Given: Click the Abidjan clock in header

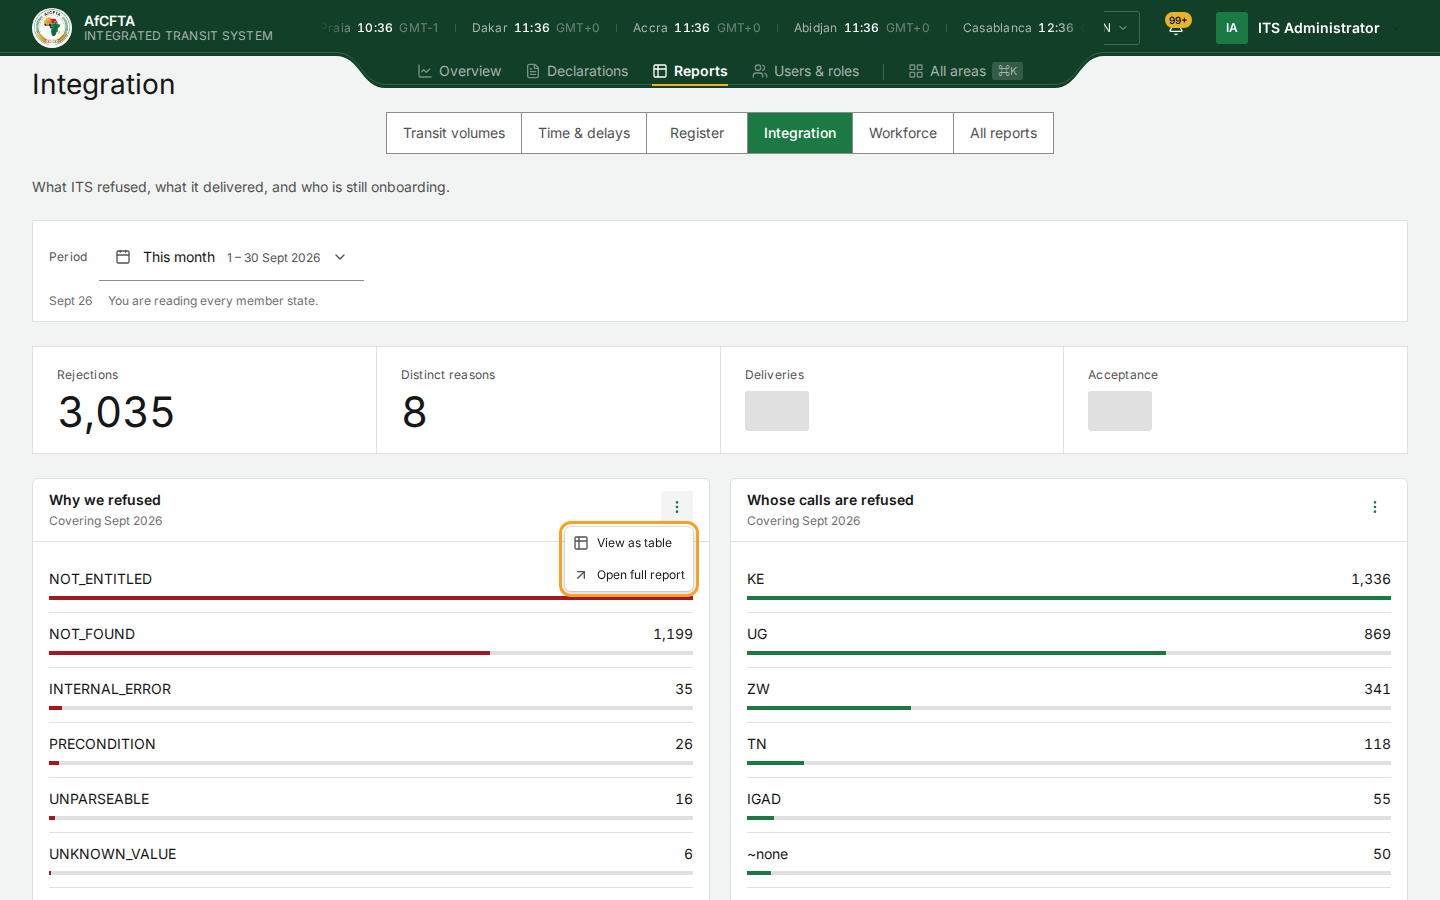Looking at the screenshot, I should coord(861,28).
